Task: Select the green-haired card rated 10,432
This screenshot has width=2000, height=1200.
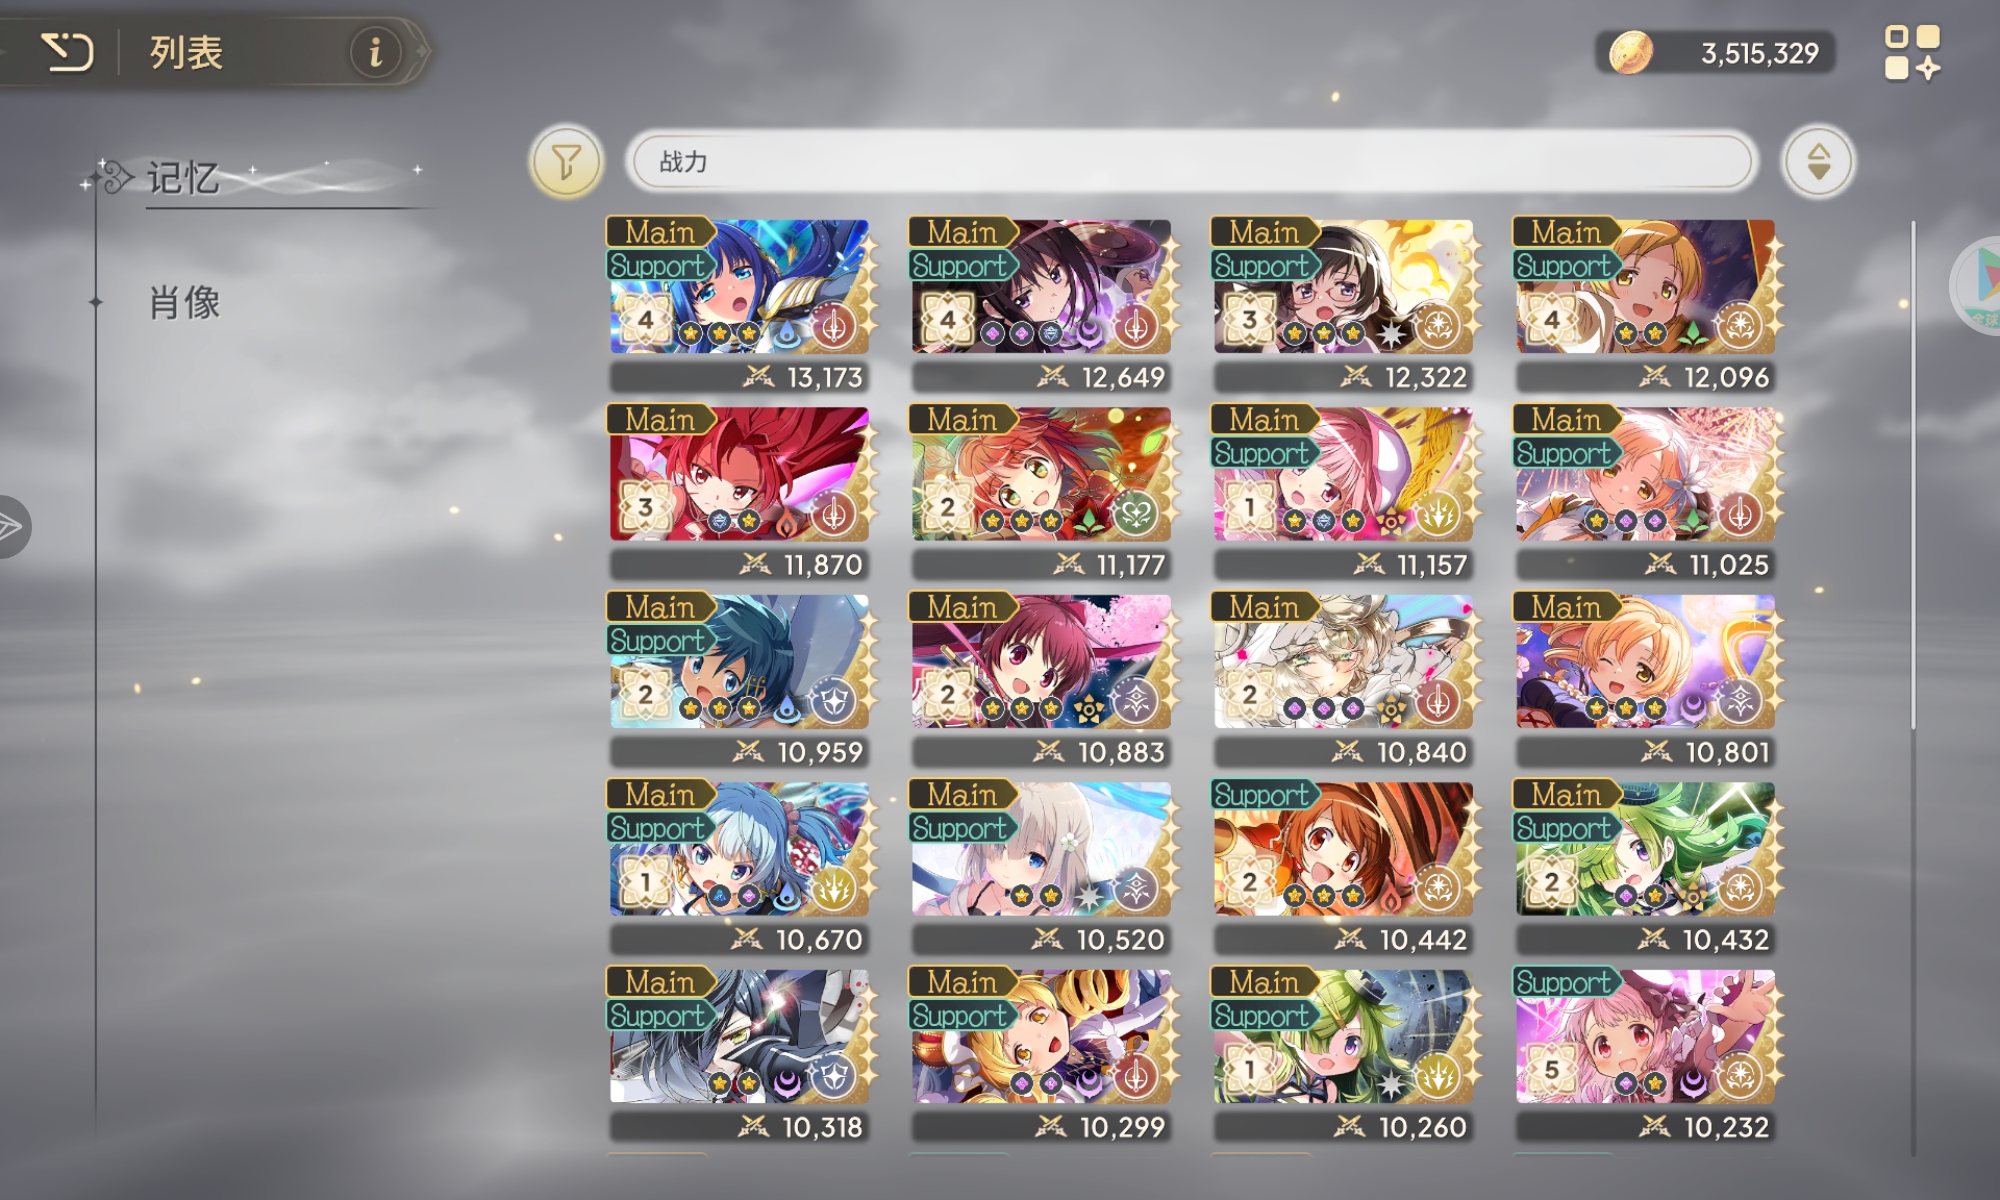Action: [1646, 867]
